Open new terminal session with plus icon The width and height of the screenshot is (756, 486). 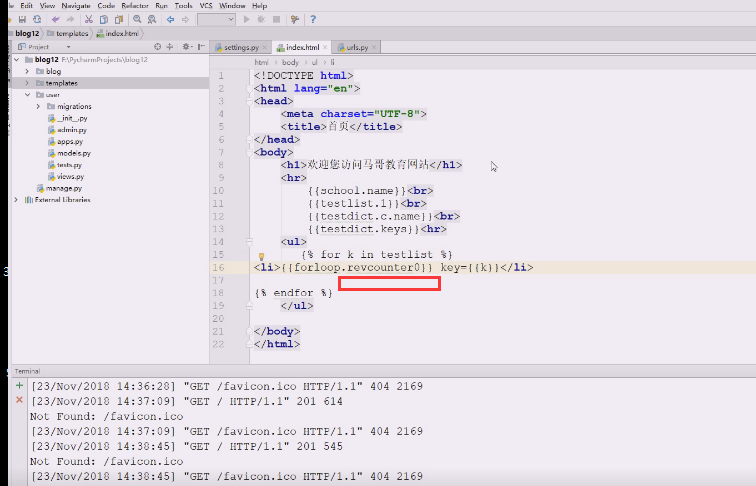(19, 385)
